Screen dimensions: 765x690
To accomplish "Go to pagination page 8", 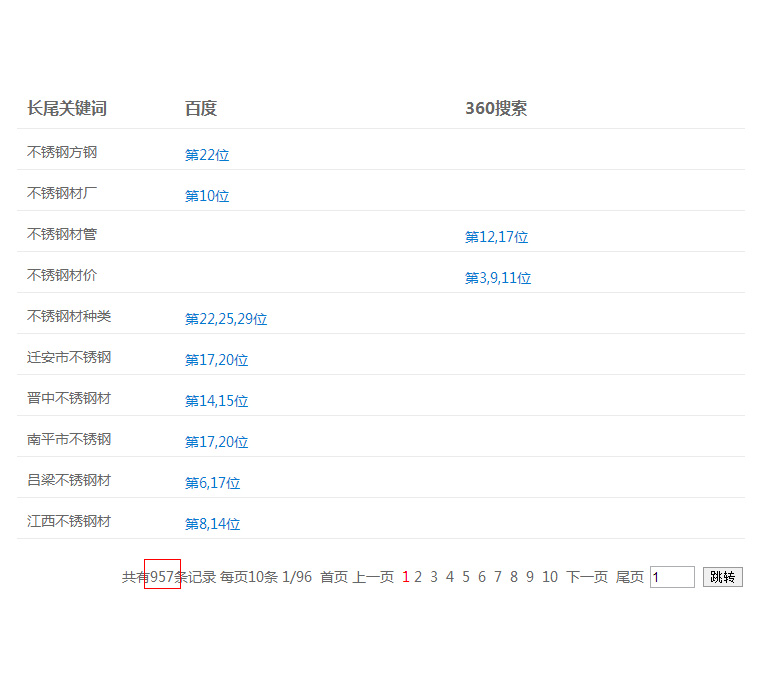I will (514, 577).
